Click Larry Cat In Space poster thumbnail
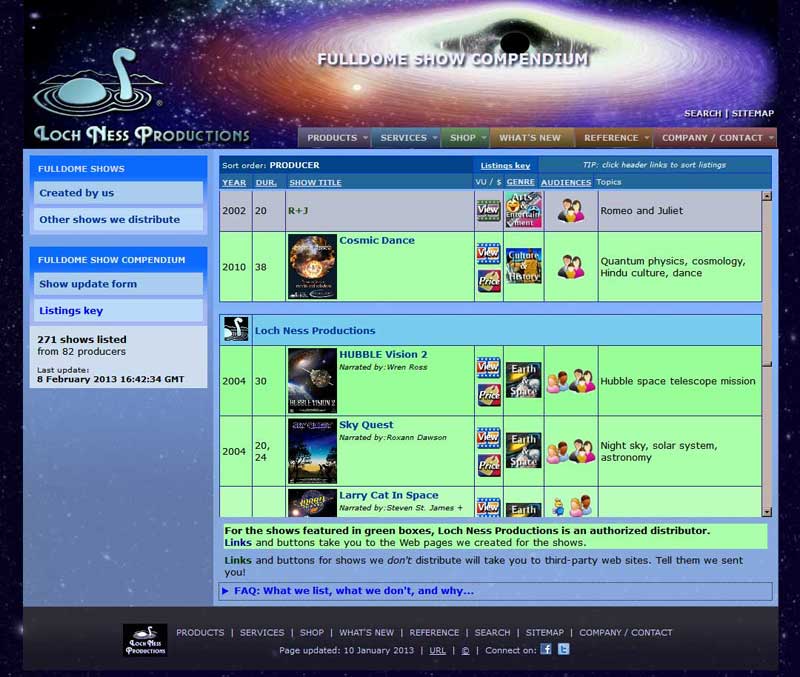This screenshot has width=800, height=677. coord(312,503)
